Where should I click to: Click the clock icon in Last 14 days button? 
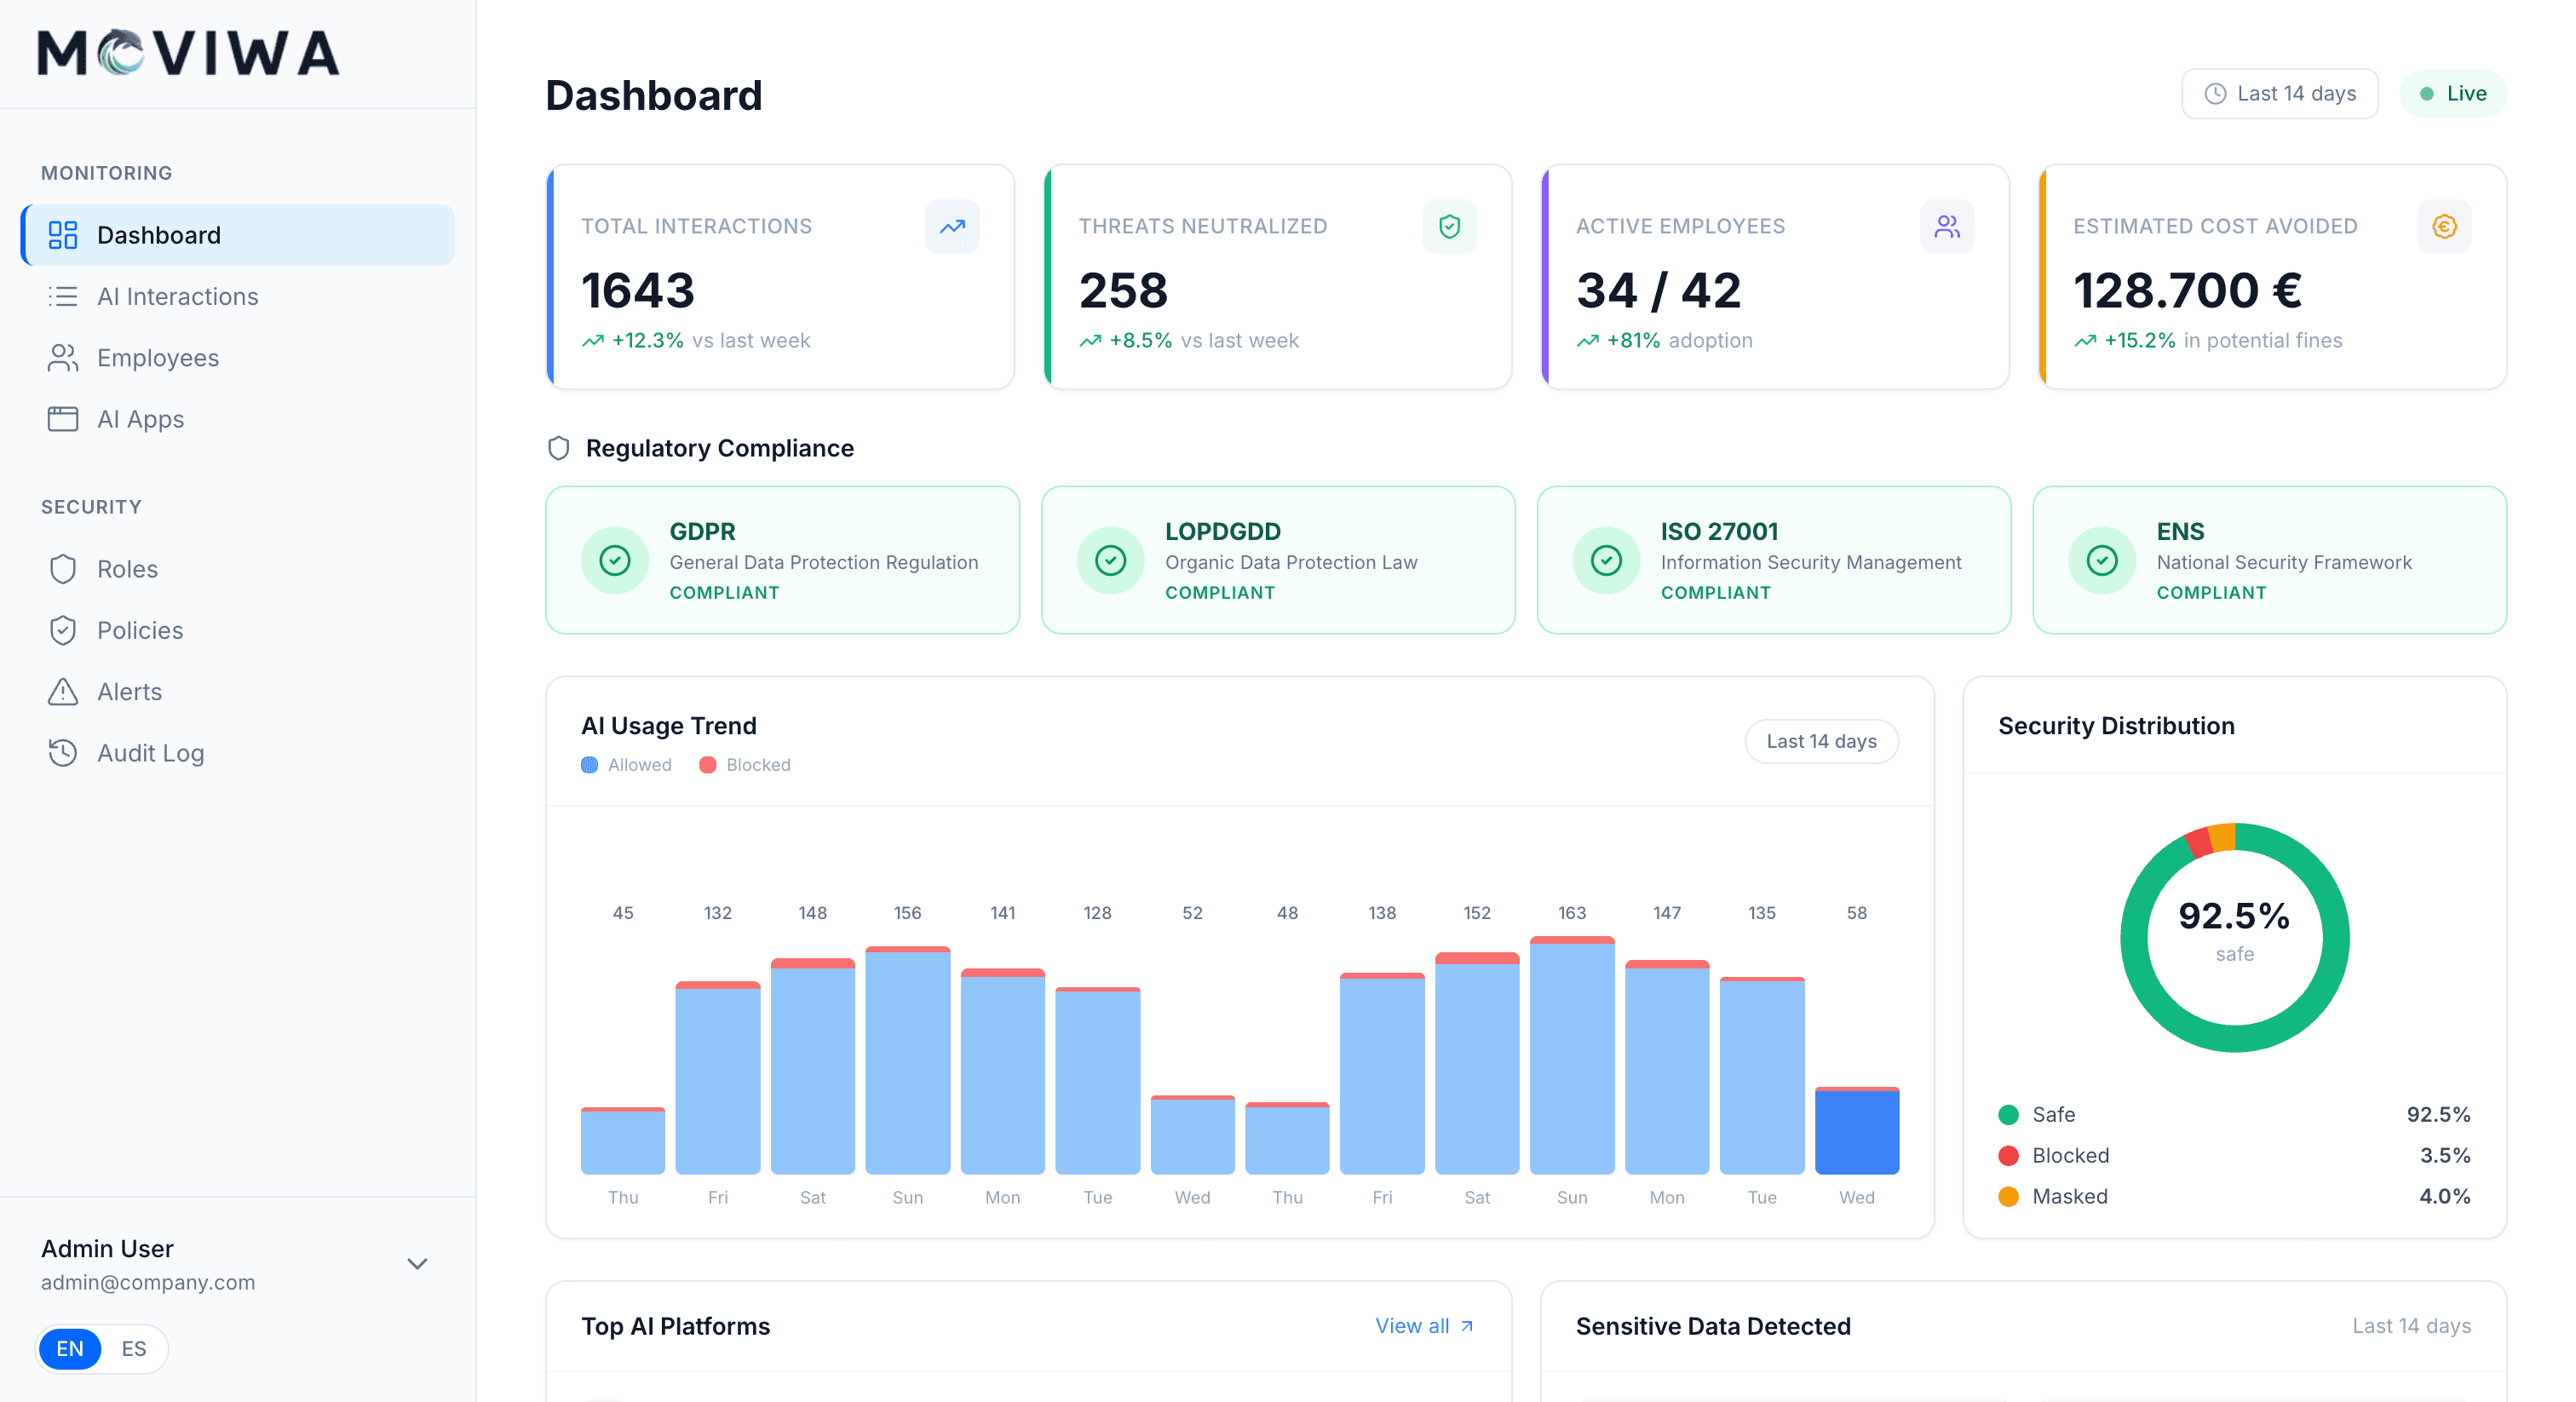tap(2215, 94)
